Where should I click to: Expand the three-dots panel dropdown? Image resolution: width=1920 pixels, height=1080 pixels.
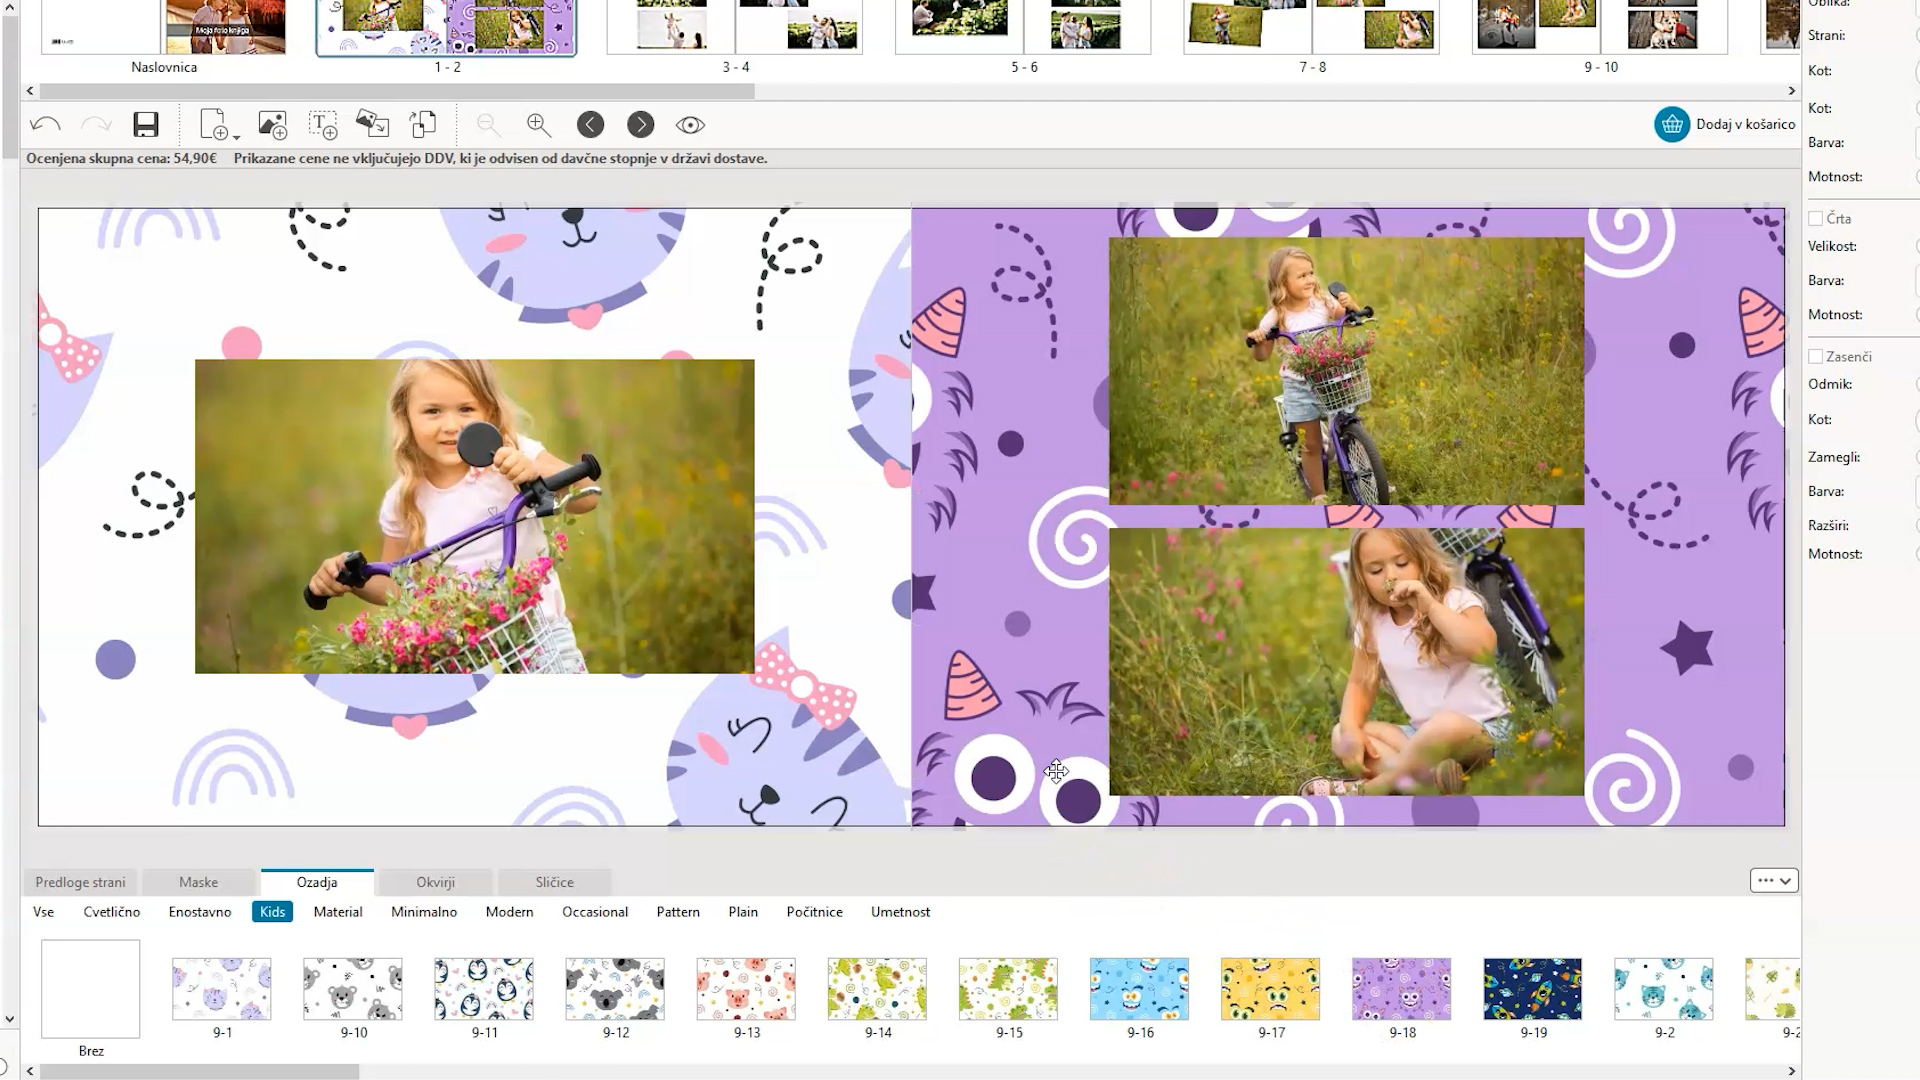pyautogui.click(x=1774, y=881)
